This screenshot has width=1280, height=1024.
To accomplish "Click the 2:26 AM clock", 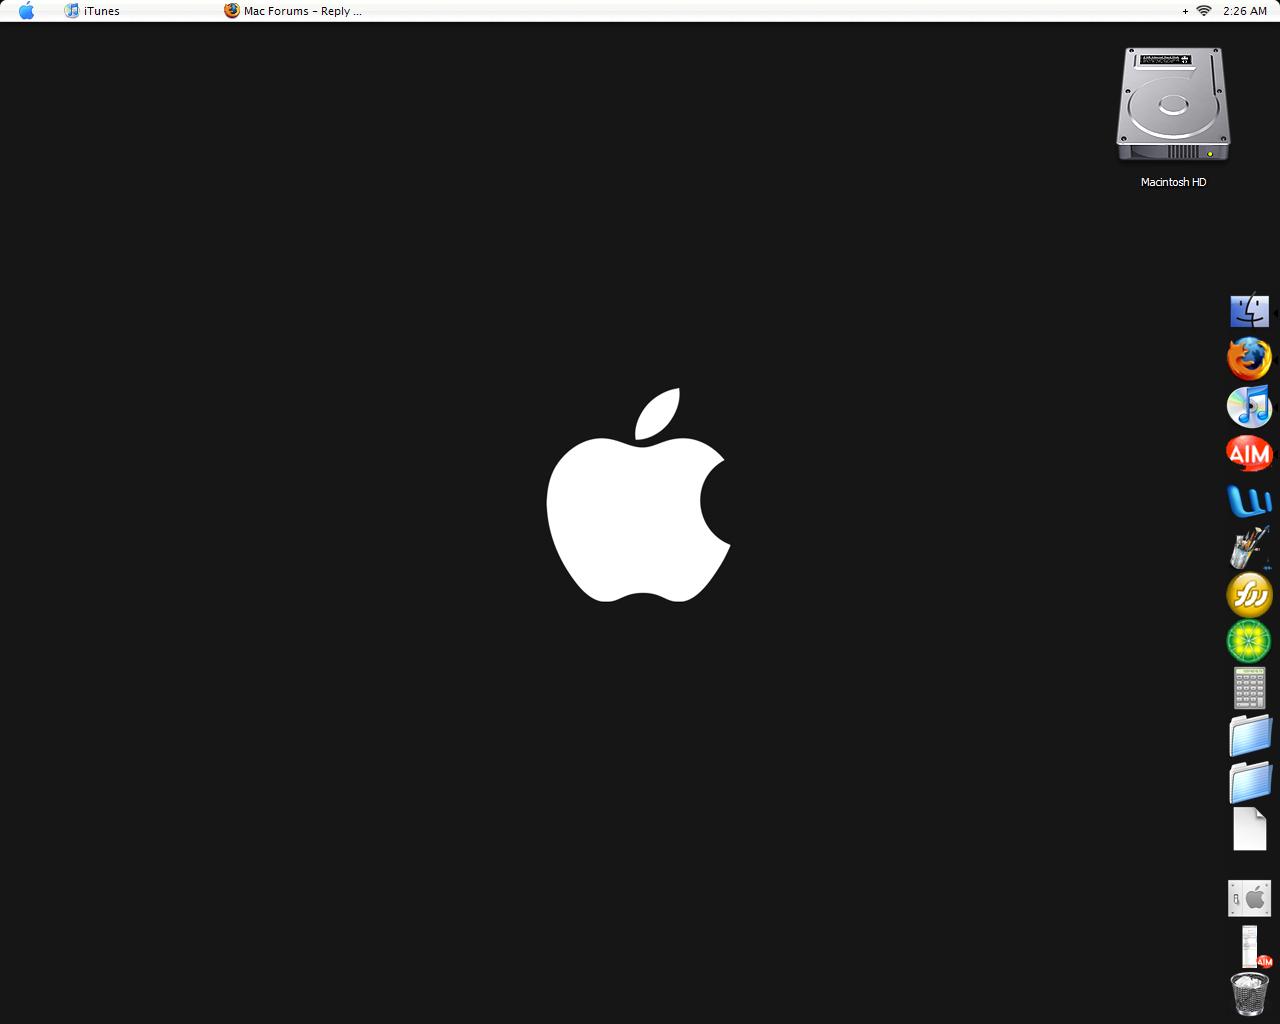I will click(1245, 11).
